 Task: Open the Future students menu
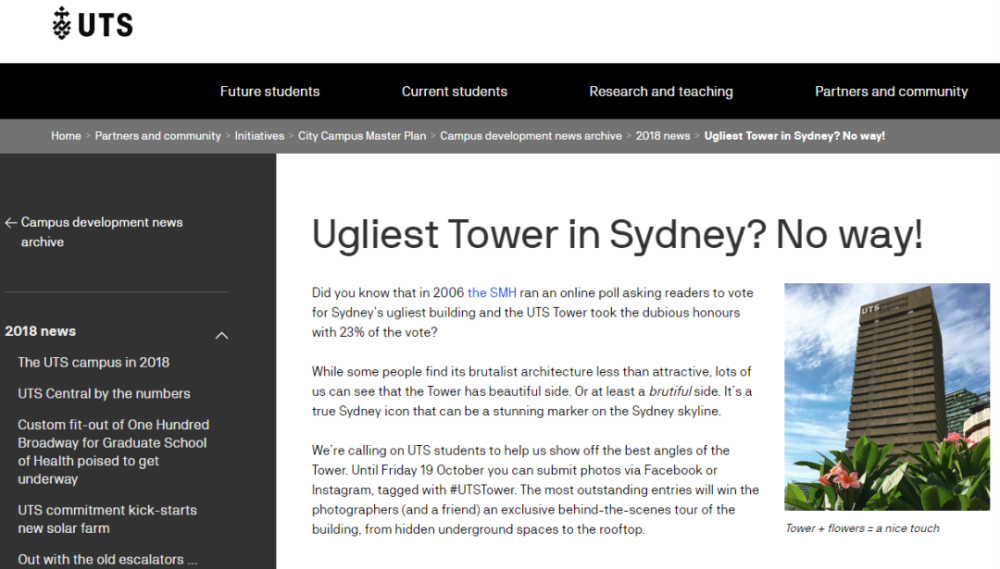click(270, 91)
